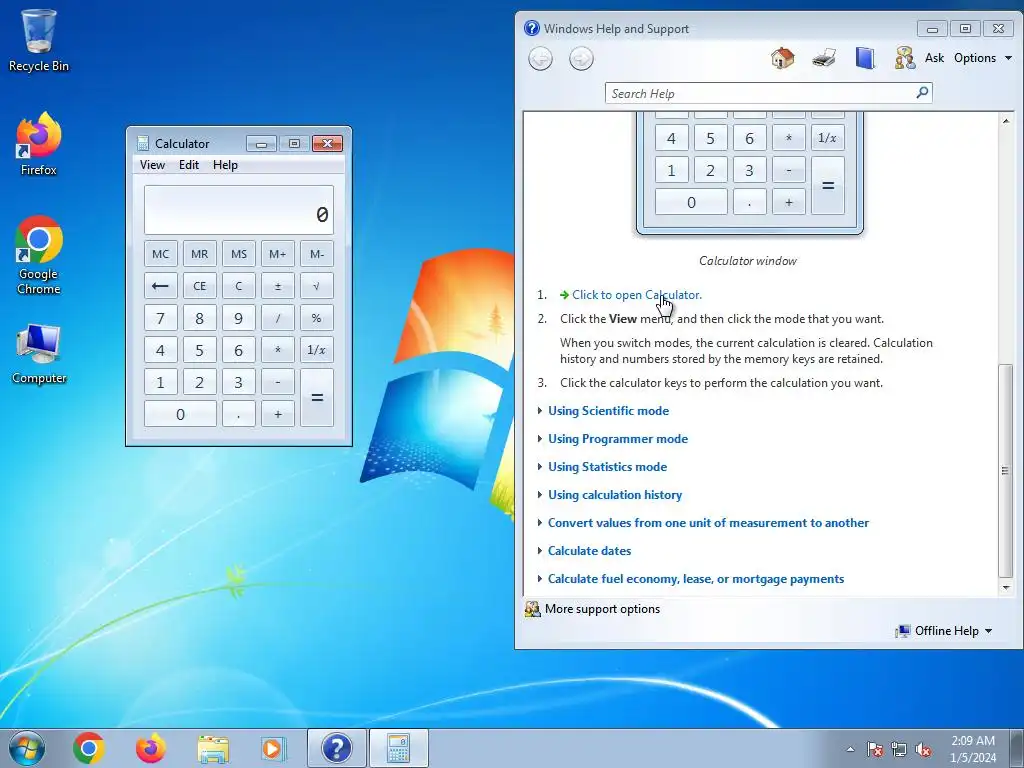Image resolution: width=1024 pixels, height=768 pixels.
Task: Open Windows Media Player from the taskbar
Action: 273,748
